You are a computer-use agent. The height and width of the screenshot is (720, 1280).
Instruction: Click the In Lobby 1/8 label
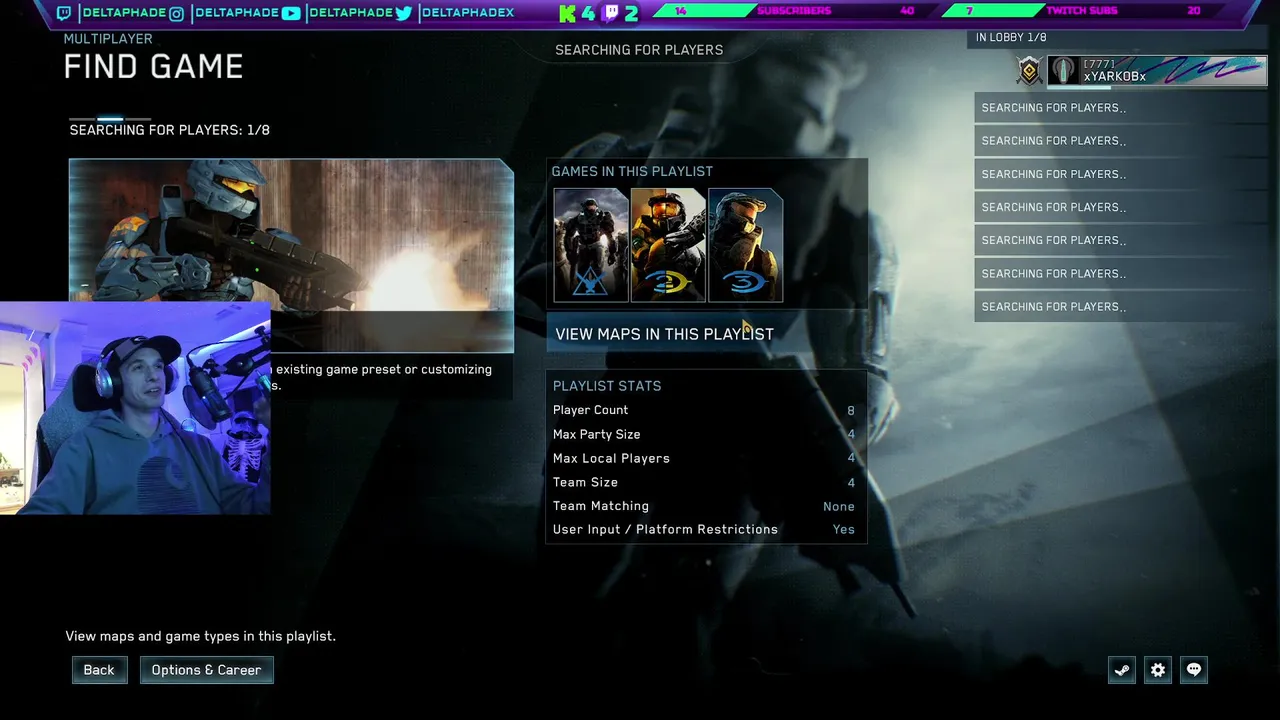pyautogui.click(x=1011, y=37)
